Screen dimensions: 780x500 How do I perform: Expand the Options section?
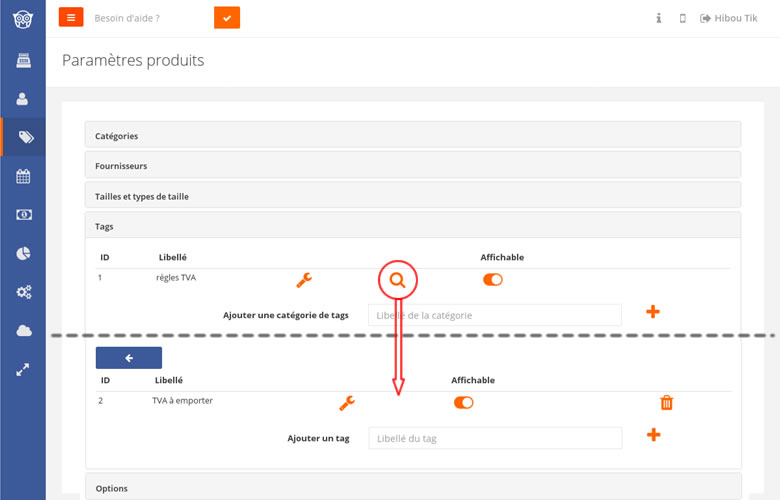click(x=413, y=487)
